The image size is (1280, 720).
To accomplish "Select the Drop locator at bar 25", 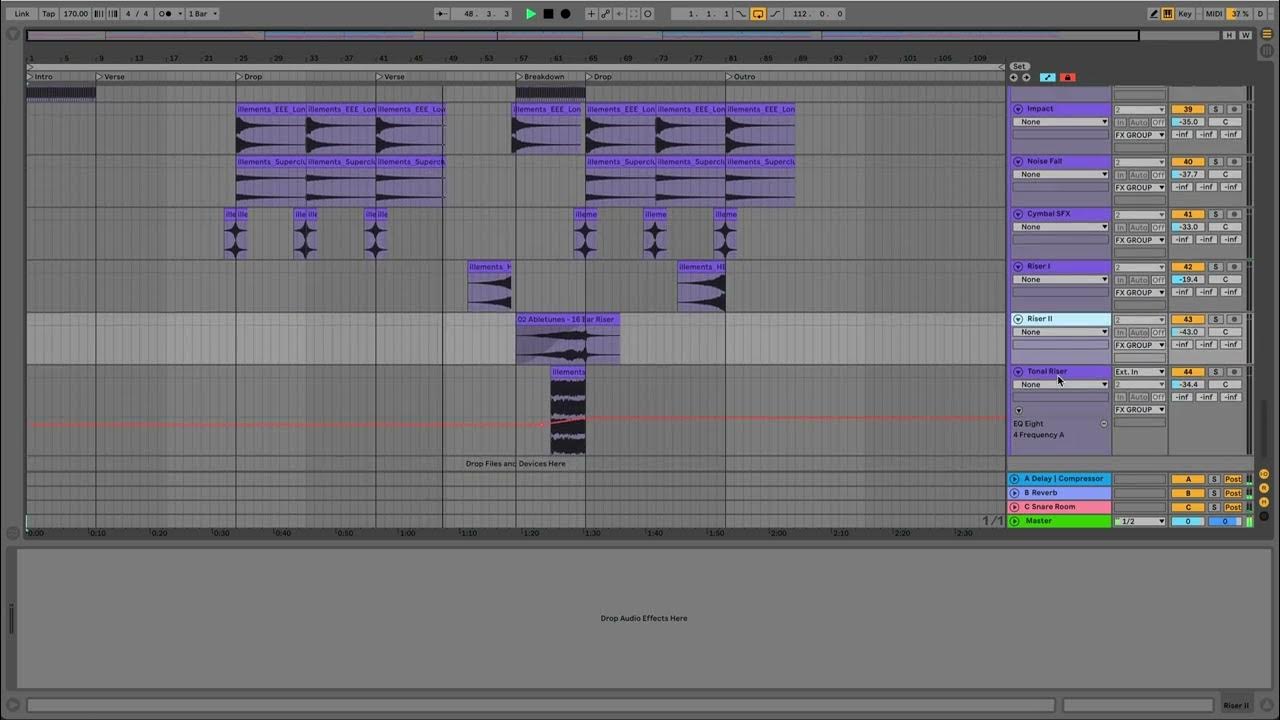I will click(x=250, y=77).
